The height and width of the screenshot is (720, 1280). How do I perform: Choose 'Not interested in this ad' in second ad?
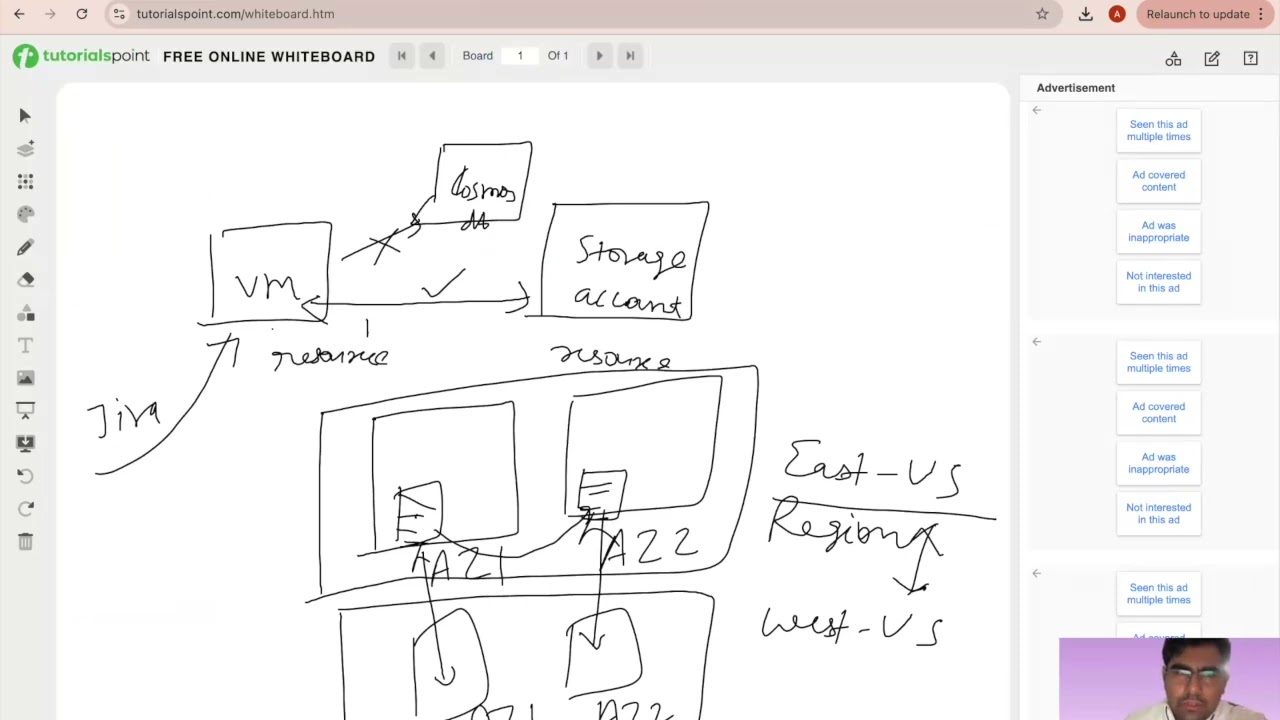1158,514
